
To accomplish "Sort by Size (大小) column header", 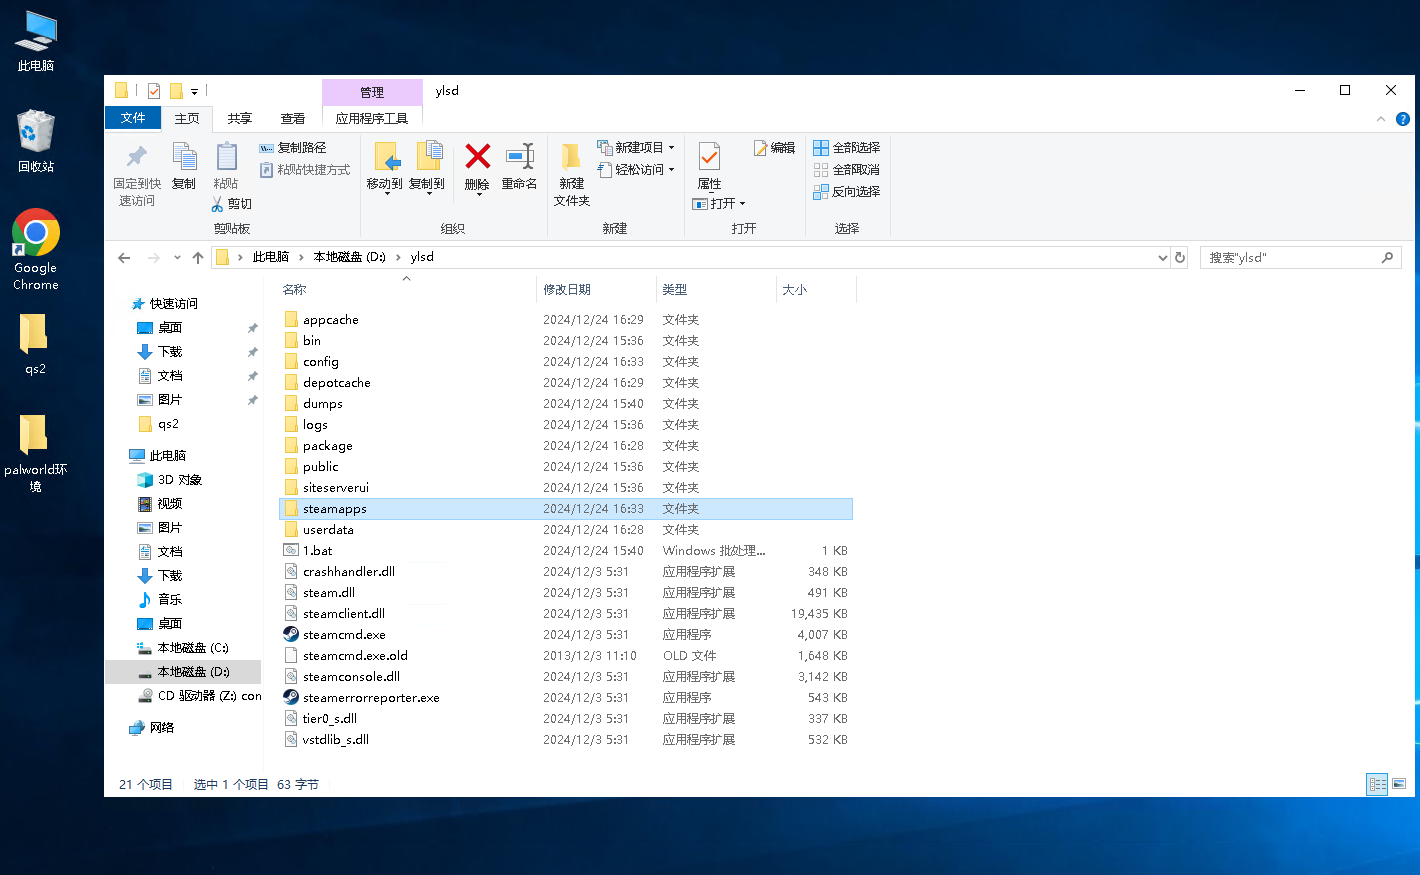I will pos(816,290).
